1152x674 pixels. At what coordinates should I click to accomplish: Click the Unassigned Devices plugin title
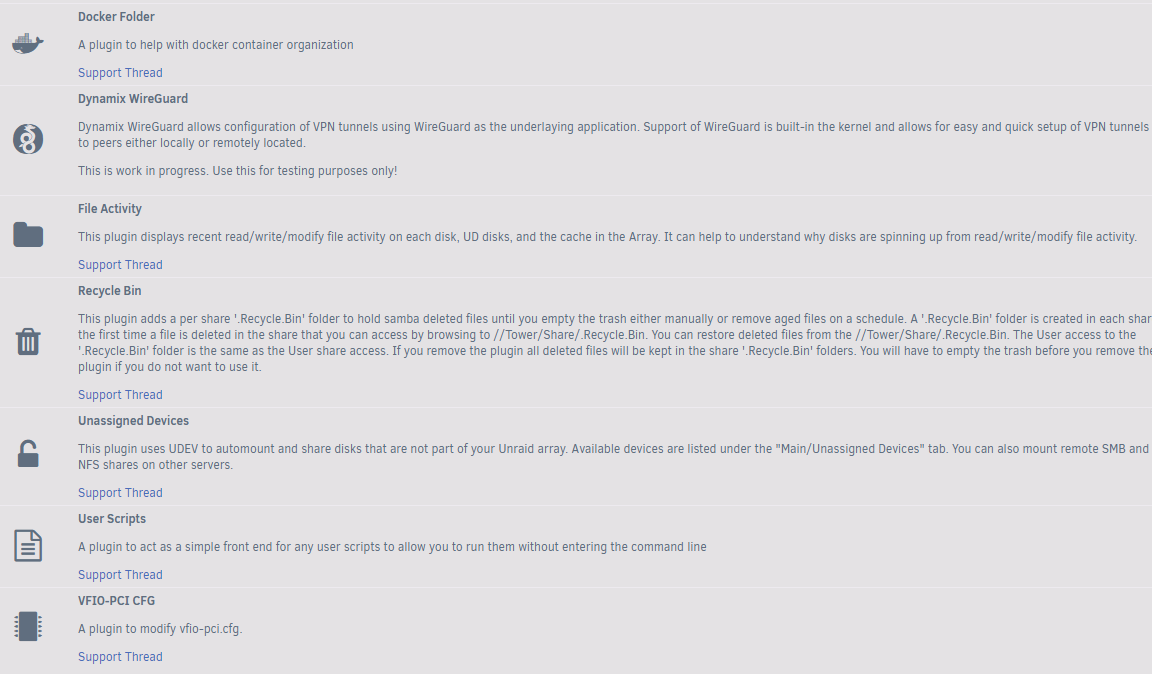tap(133, 421)
